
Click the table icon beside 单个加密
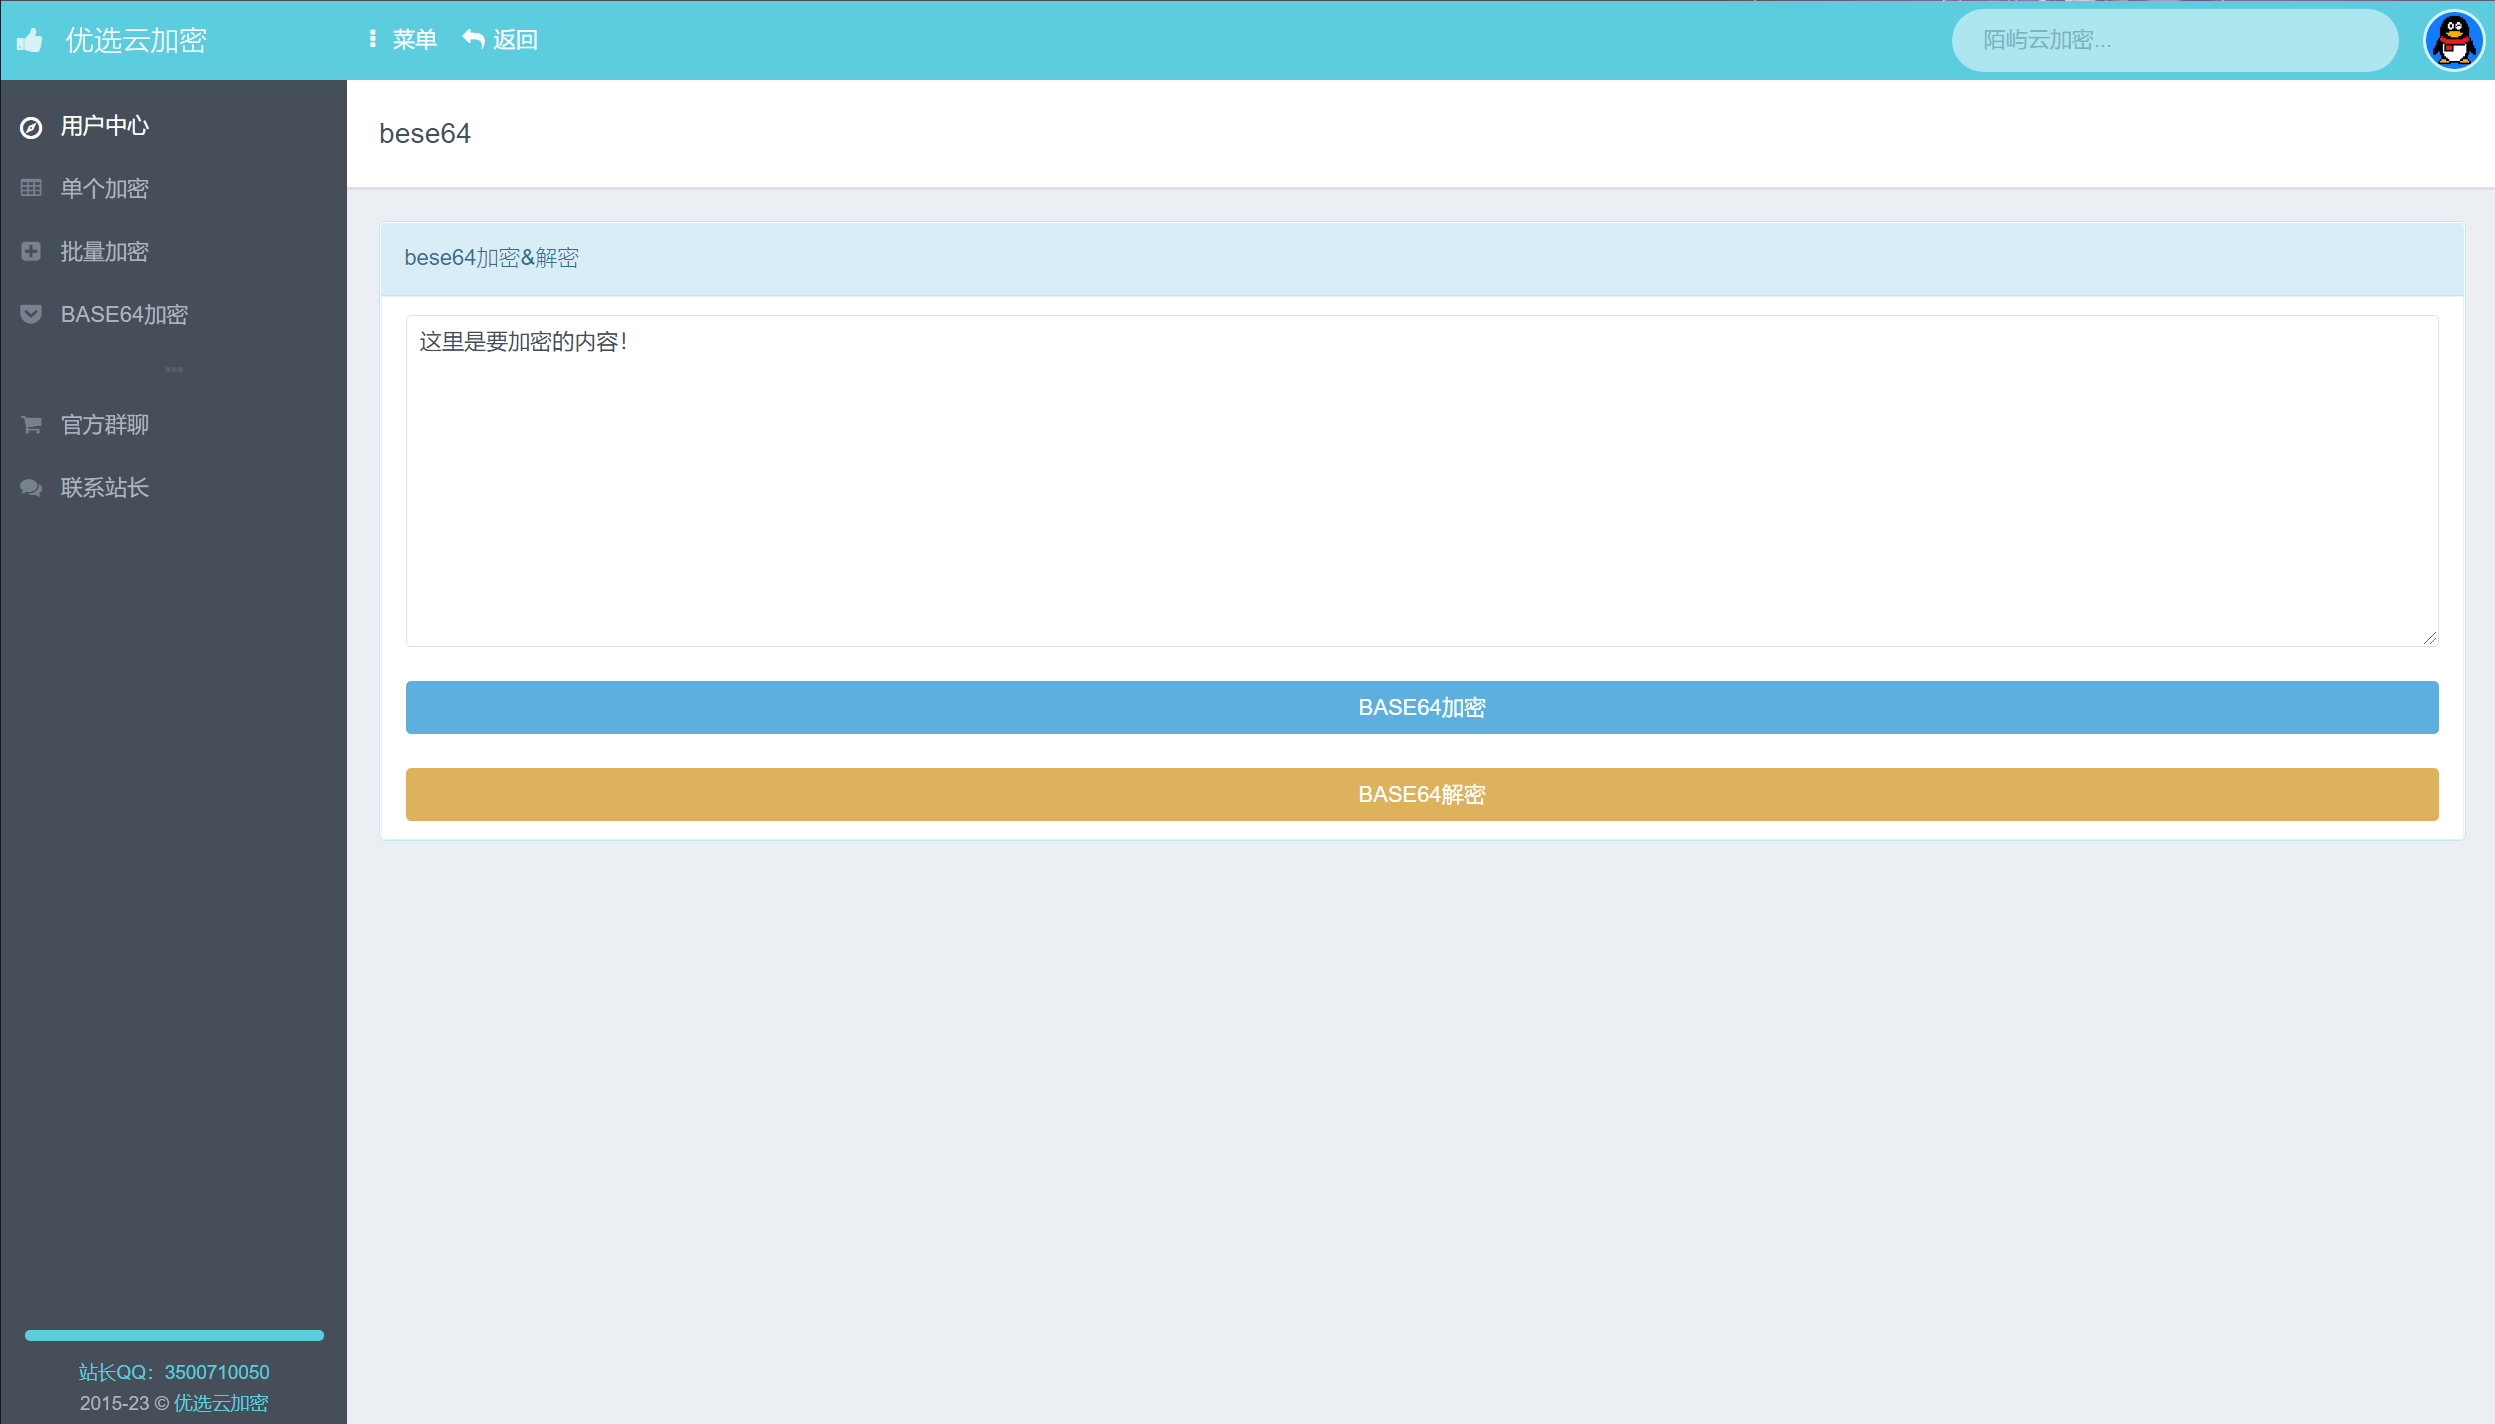(x=31, y=188)
